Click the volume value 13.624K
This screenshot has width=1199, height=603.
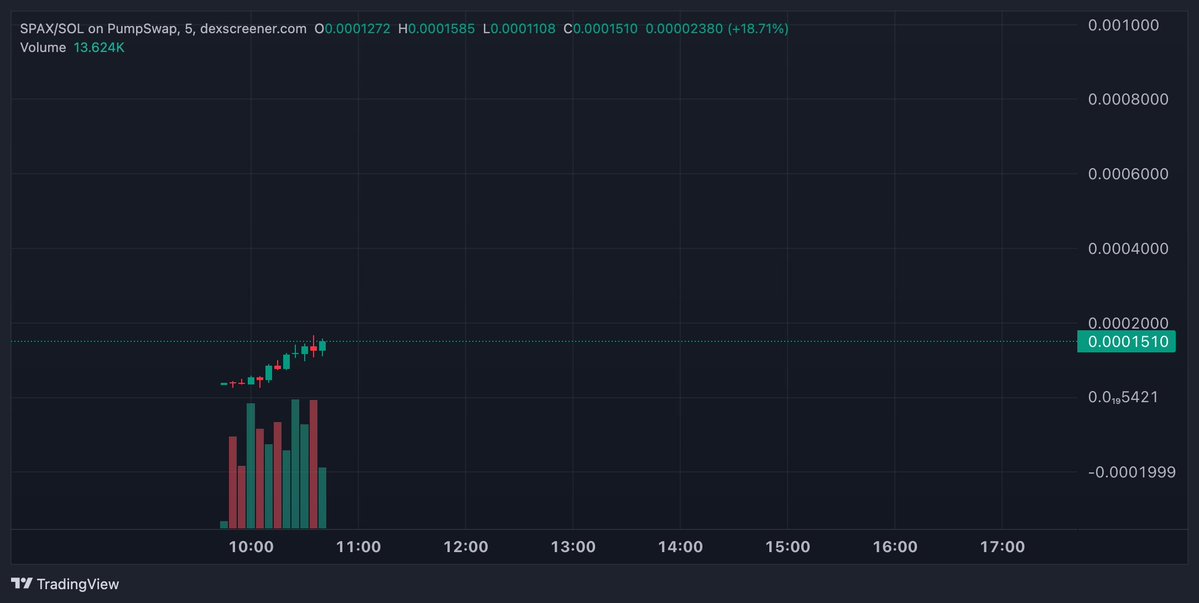[99, 47]
